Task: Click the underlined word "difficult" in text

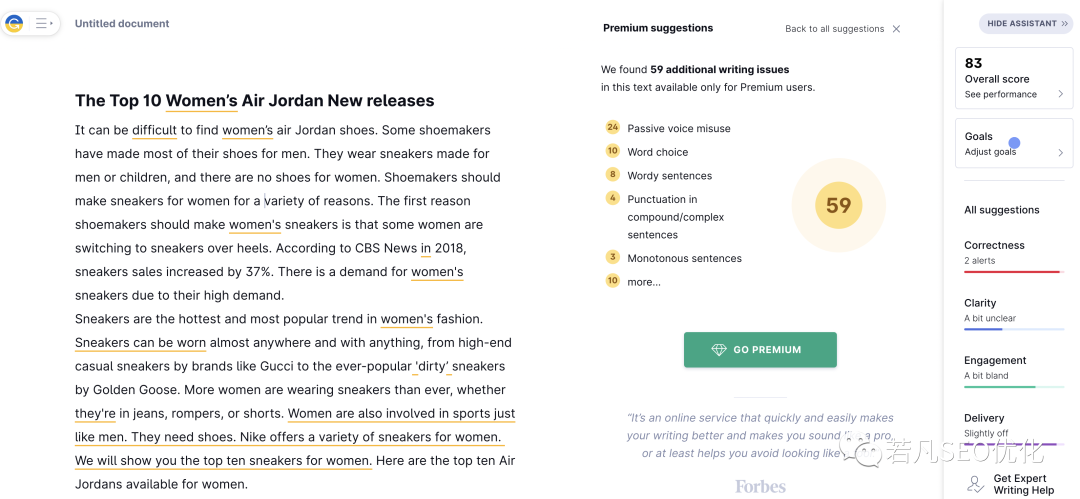Action: 154,130
